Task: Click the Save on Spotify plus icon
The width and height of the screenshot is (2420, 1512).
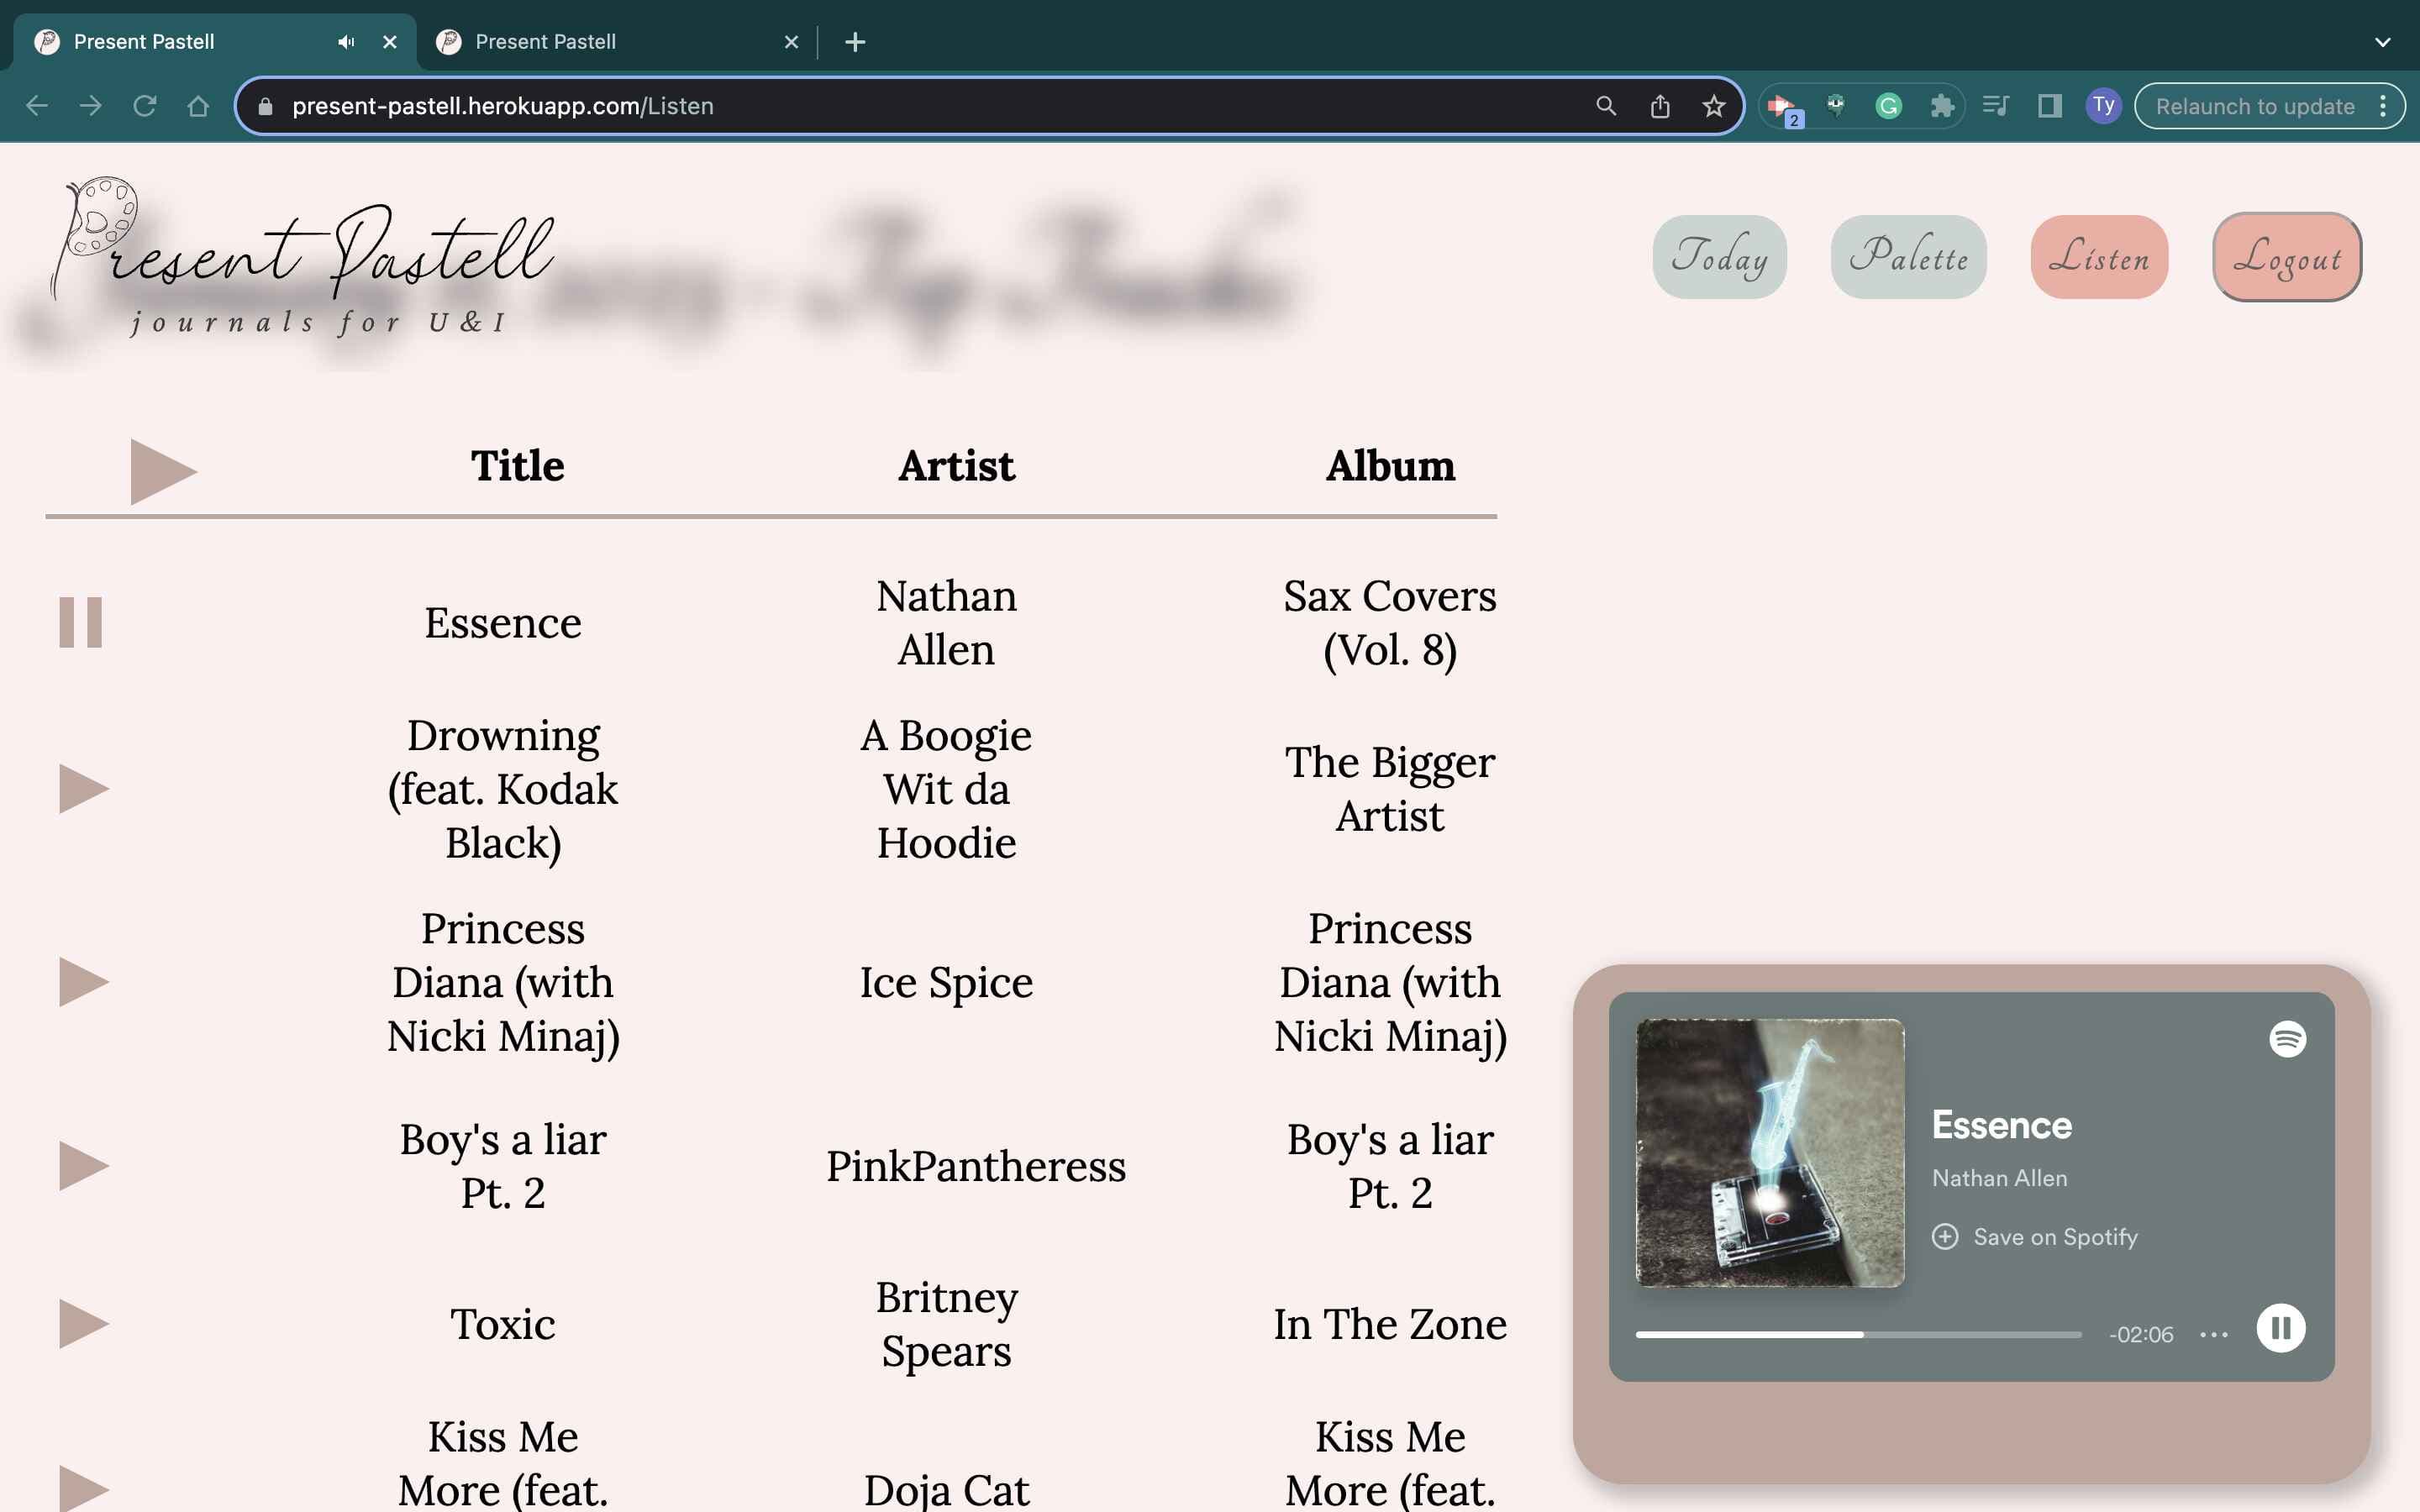Action: (1945, 1237)
